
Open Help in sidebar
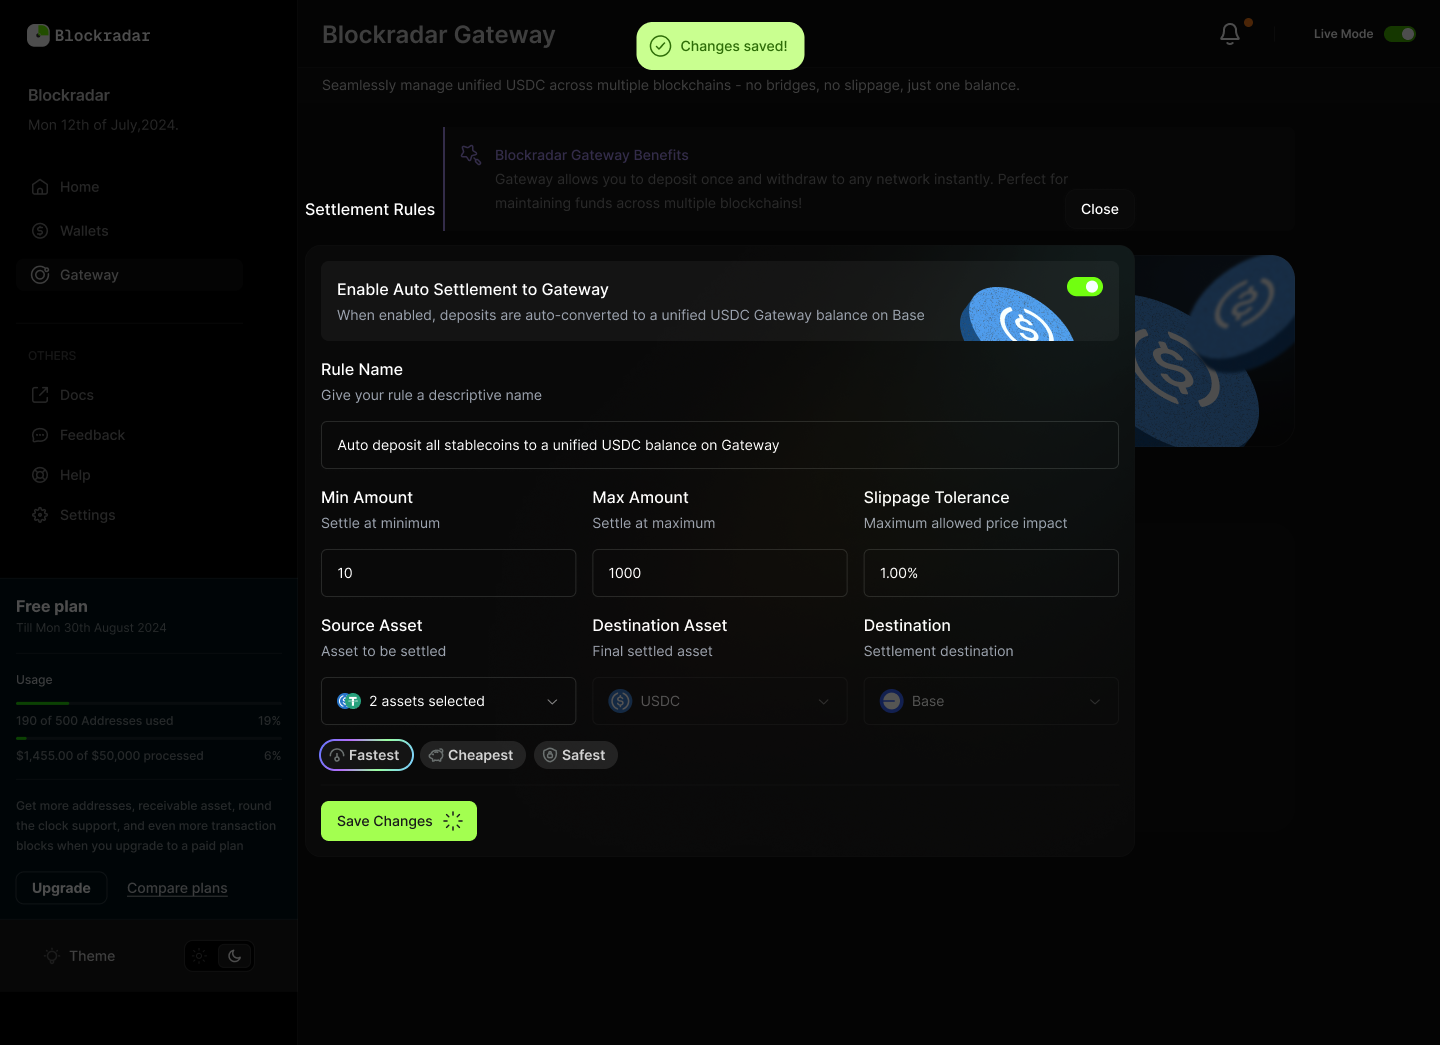[129, 475]
